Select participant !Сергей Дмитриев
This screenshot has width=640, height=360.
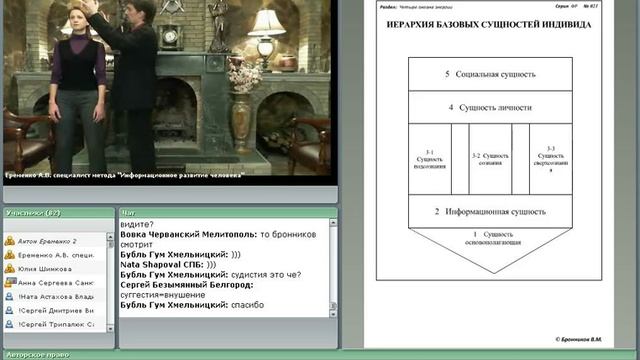coord(55,311)
